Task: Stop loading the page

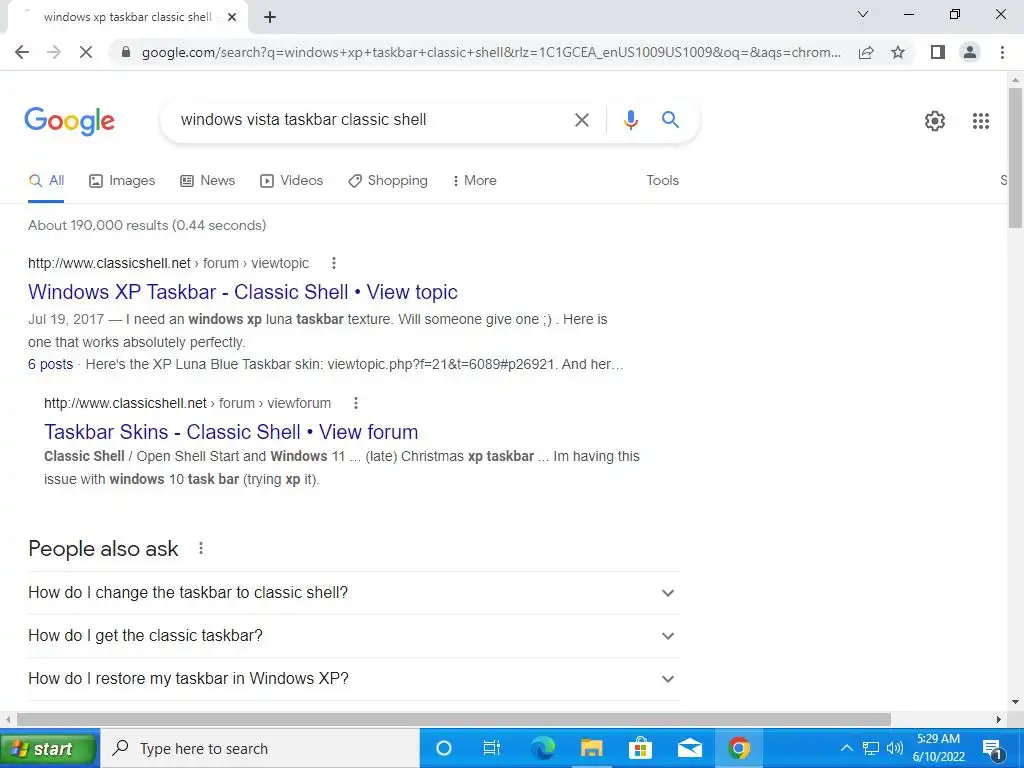Action: point(86,52)
